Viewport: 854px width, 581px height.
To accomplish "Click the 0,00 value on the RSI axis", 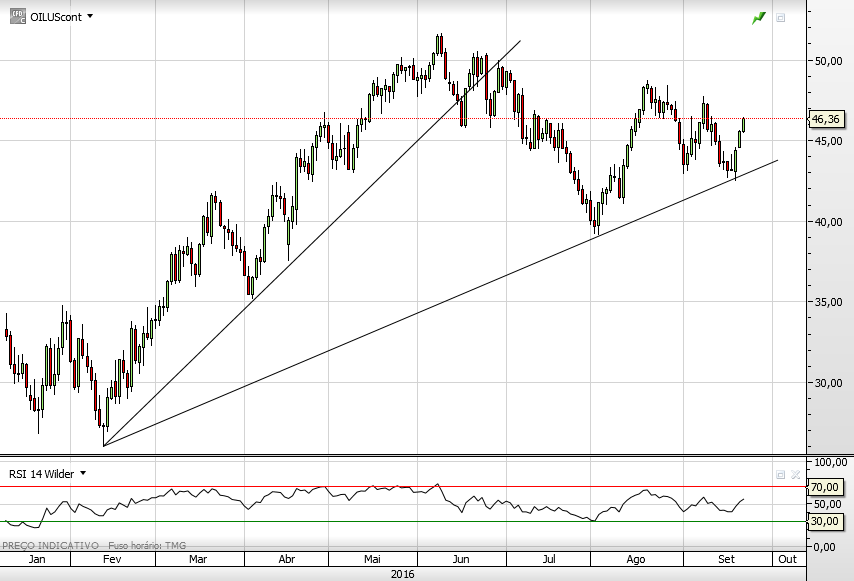I will (825, 547).
